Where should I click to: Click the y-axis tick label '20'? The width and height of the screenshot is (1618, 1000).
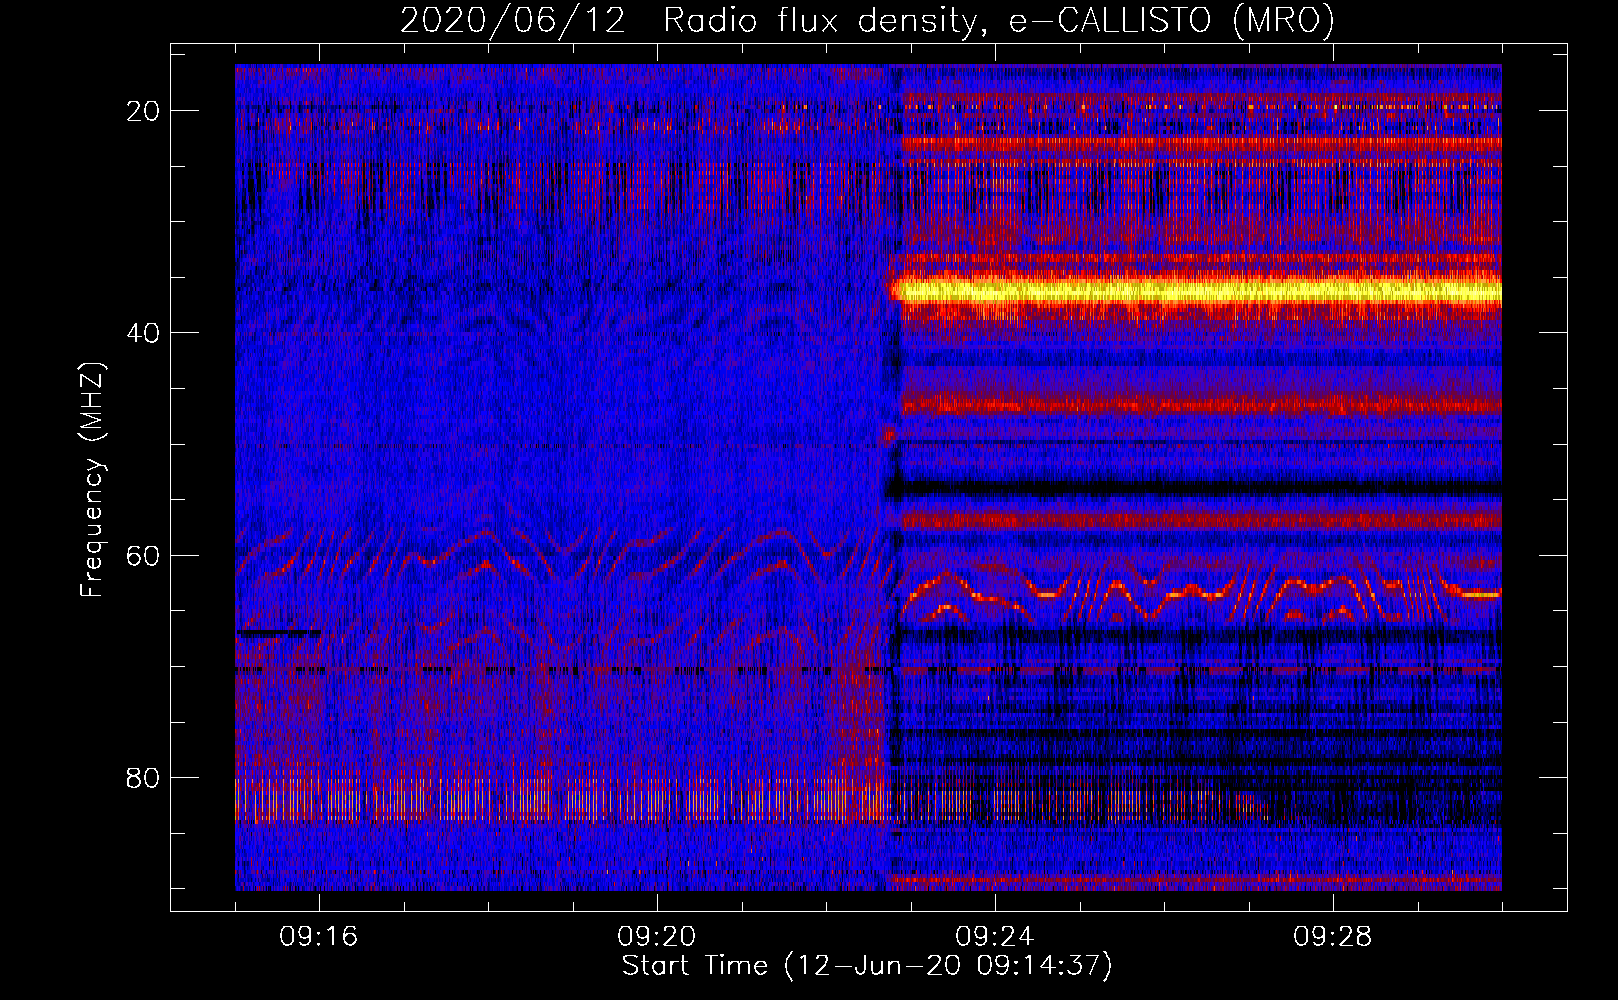(144, 111)
